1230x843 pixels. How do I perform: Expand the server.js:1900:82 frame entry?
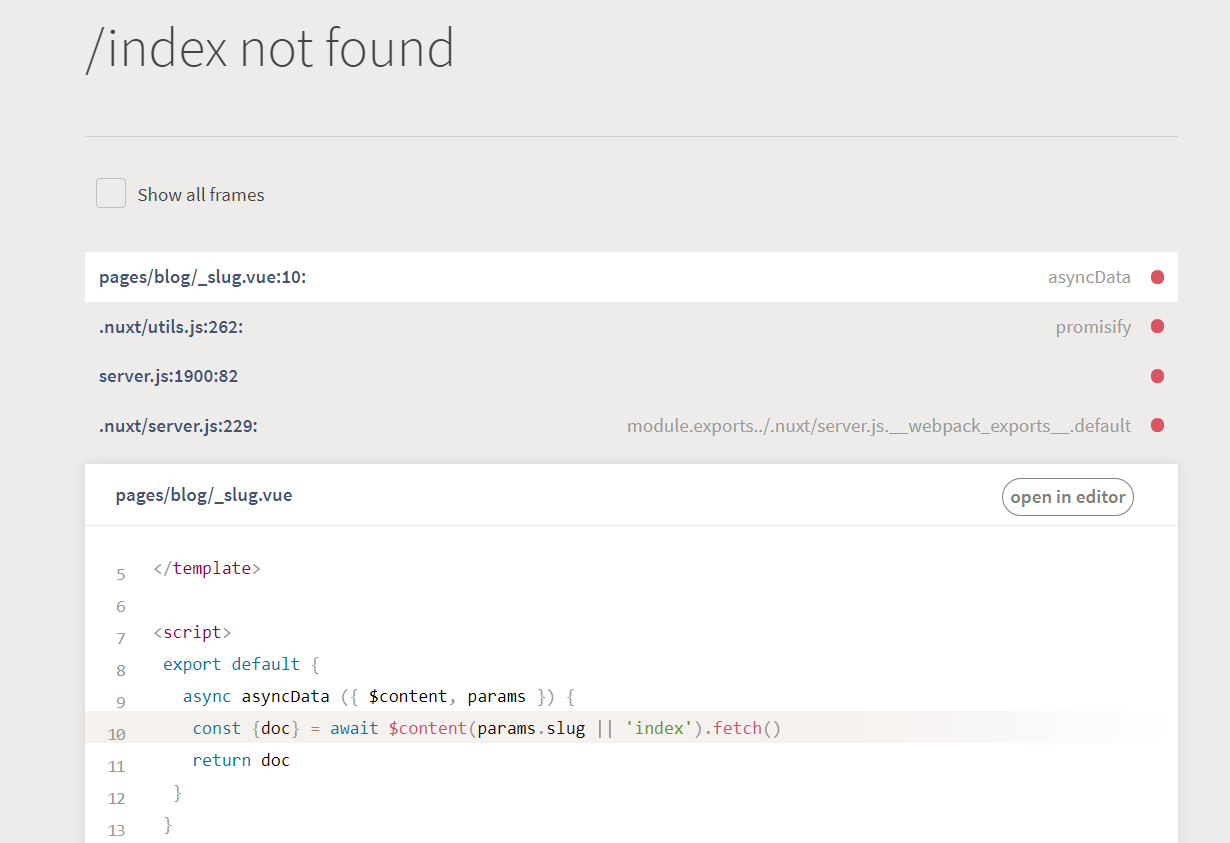click(168, 376)
